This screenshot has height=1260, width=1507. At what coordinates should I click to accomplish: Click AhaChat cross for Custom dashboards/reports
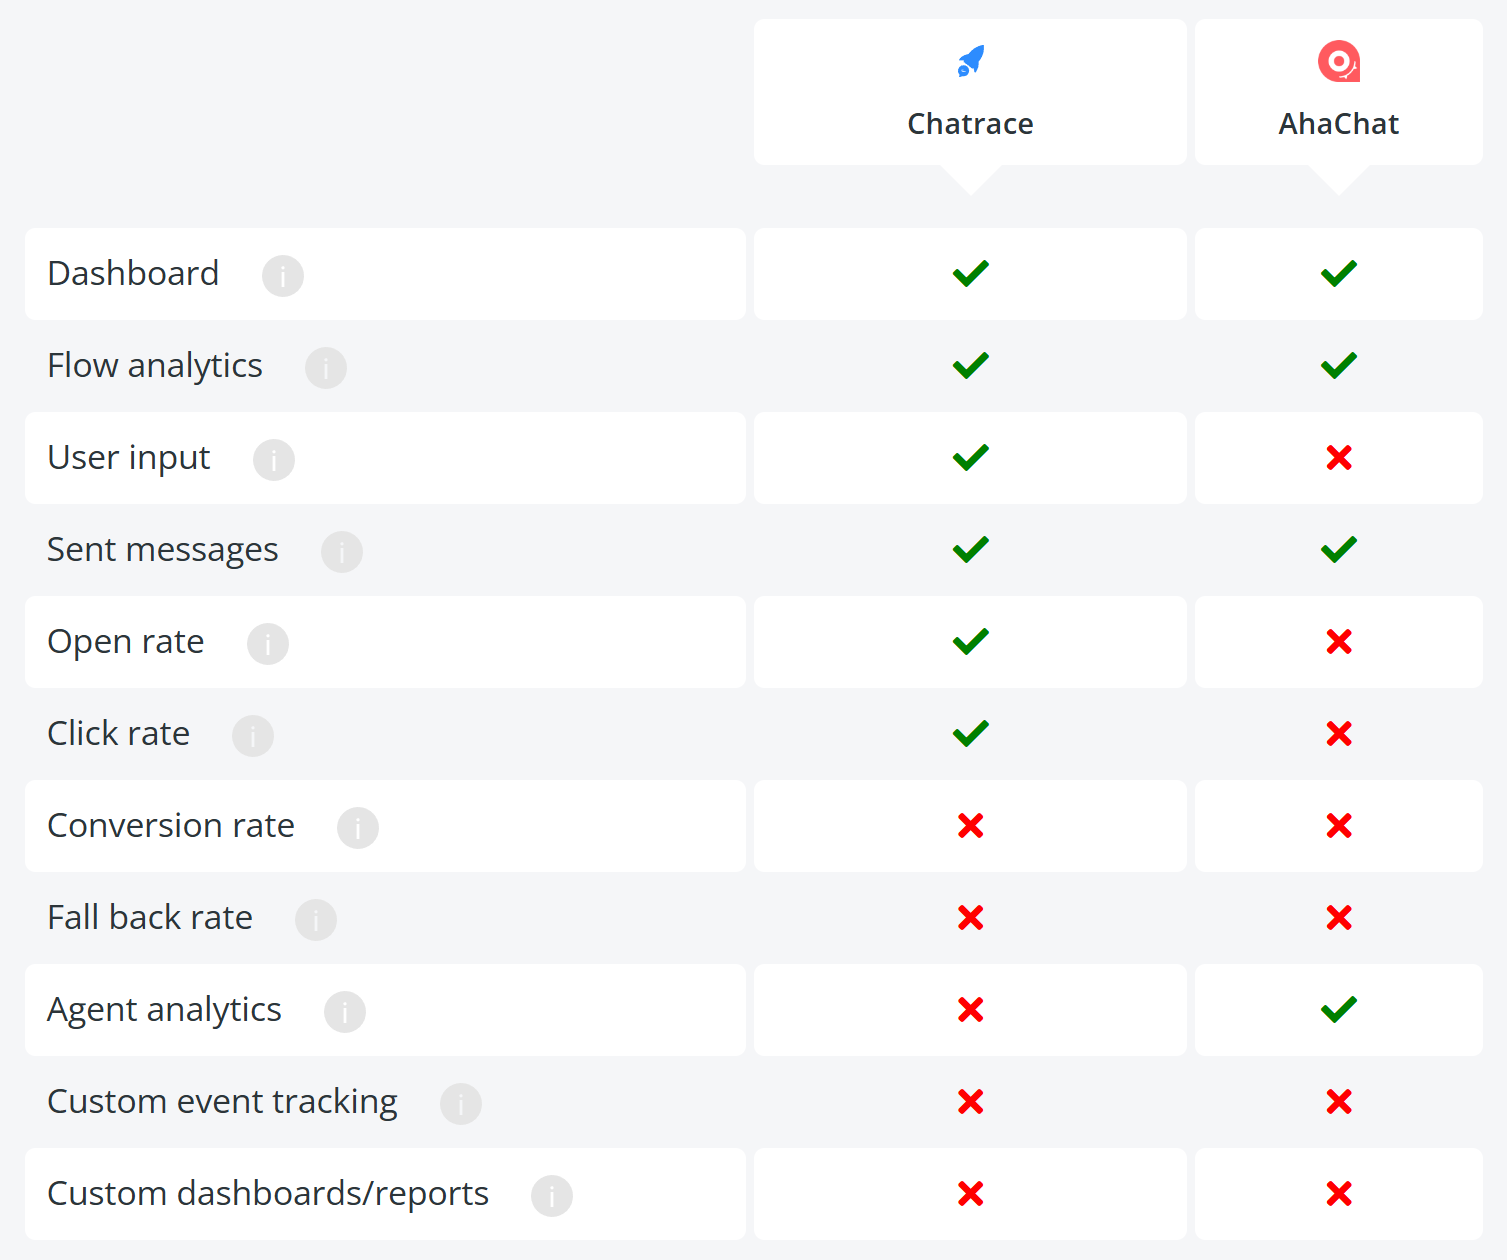(x=1339, y=1193)
